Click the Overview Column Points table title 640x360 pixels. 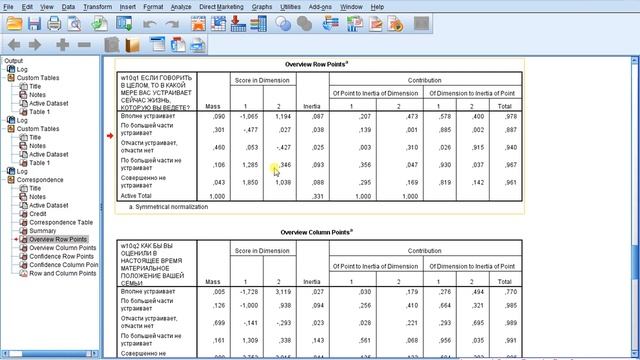(x=316, y=232)
